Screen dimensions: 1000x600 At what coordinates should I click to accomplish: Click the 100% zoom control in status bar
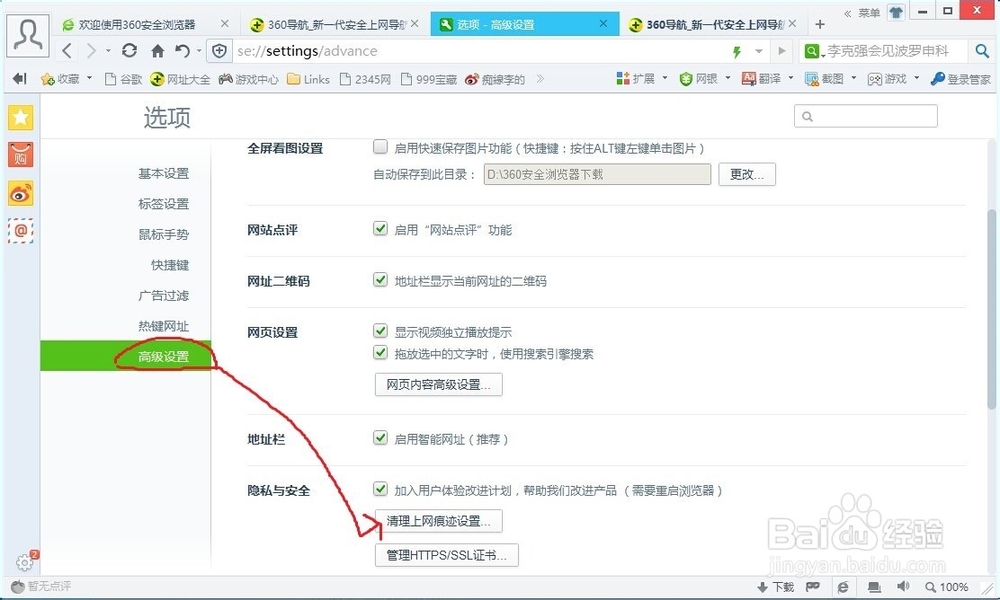(946, 587)
